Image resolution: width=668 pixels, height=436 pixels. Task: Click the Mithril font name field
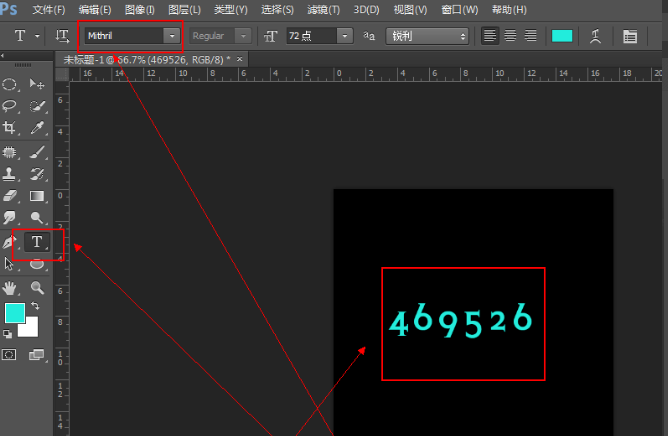pyautogui.click(x=124, y=36)
